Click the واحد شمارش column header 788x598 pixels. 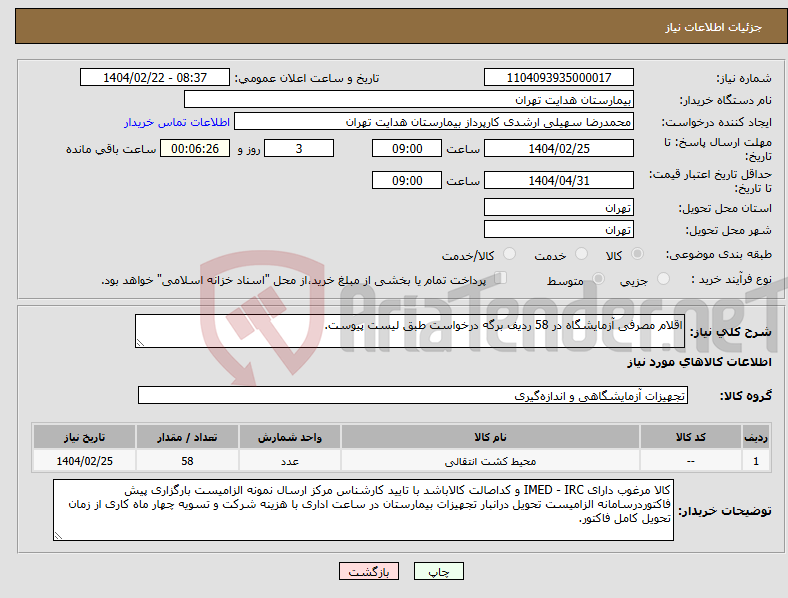click(x=290, y=437)
